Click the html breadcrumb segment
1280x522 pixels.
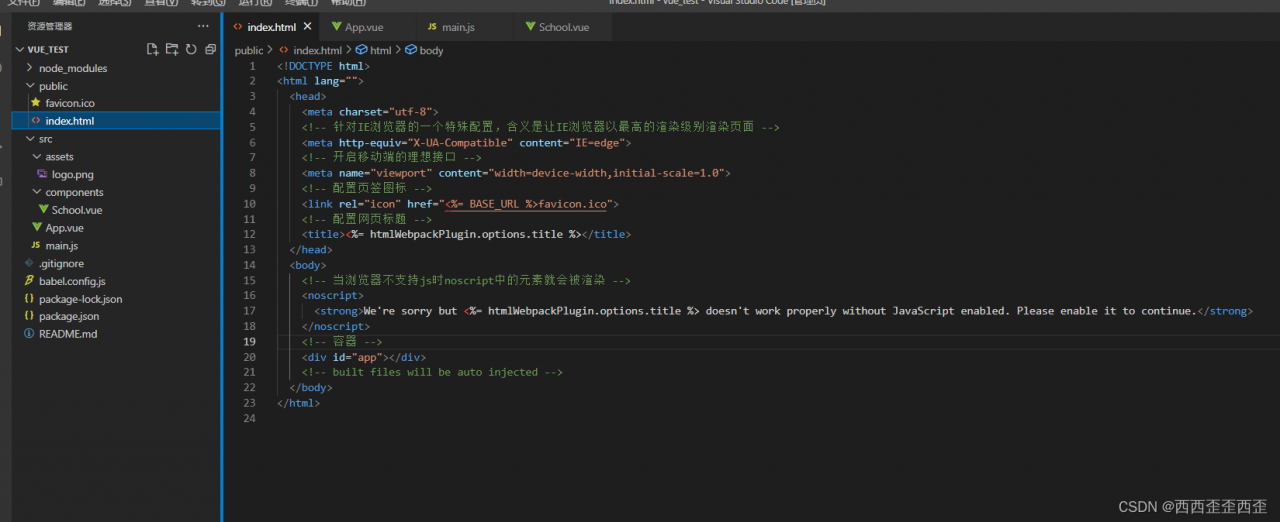tap(380, 50)
